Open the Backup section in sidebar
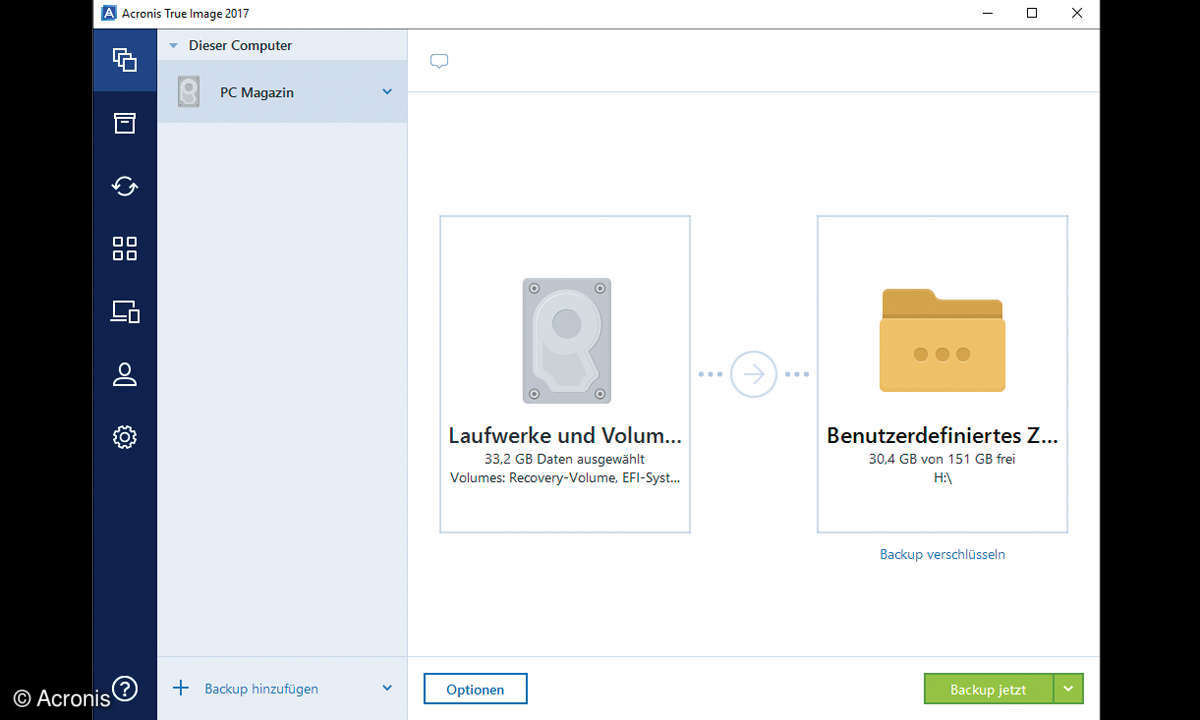1200x720 pixels. pyautogui.click(x=125, y=60)
